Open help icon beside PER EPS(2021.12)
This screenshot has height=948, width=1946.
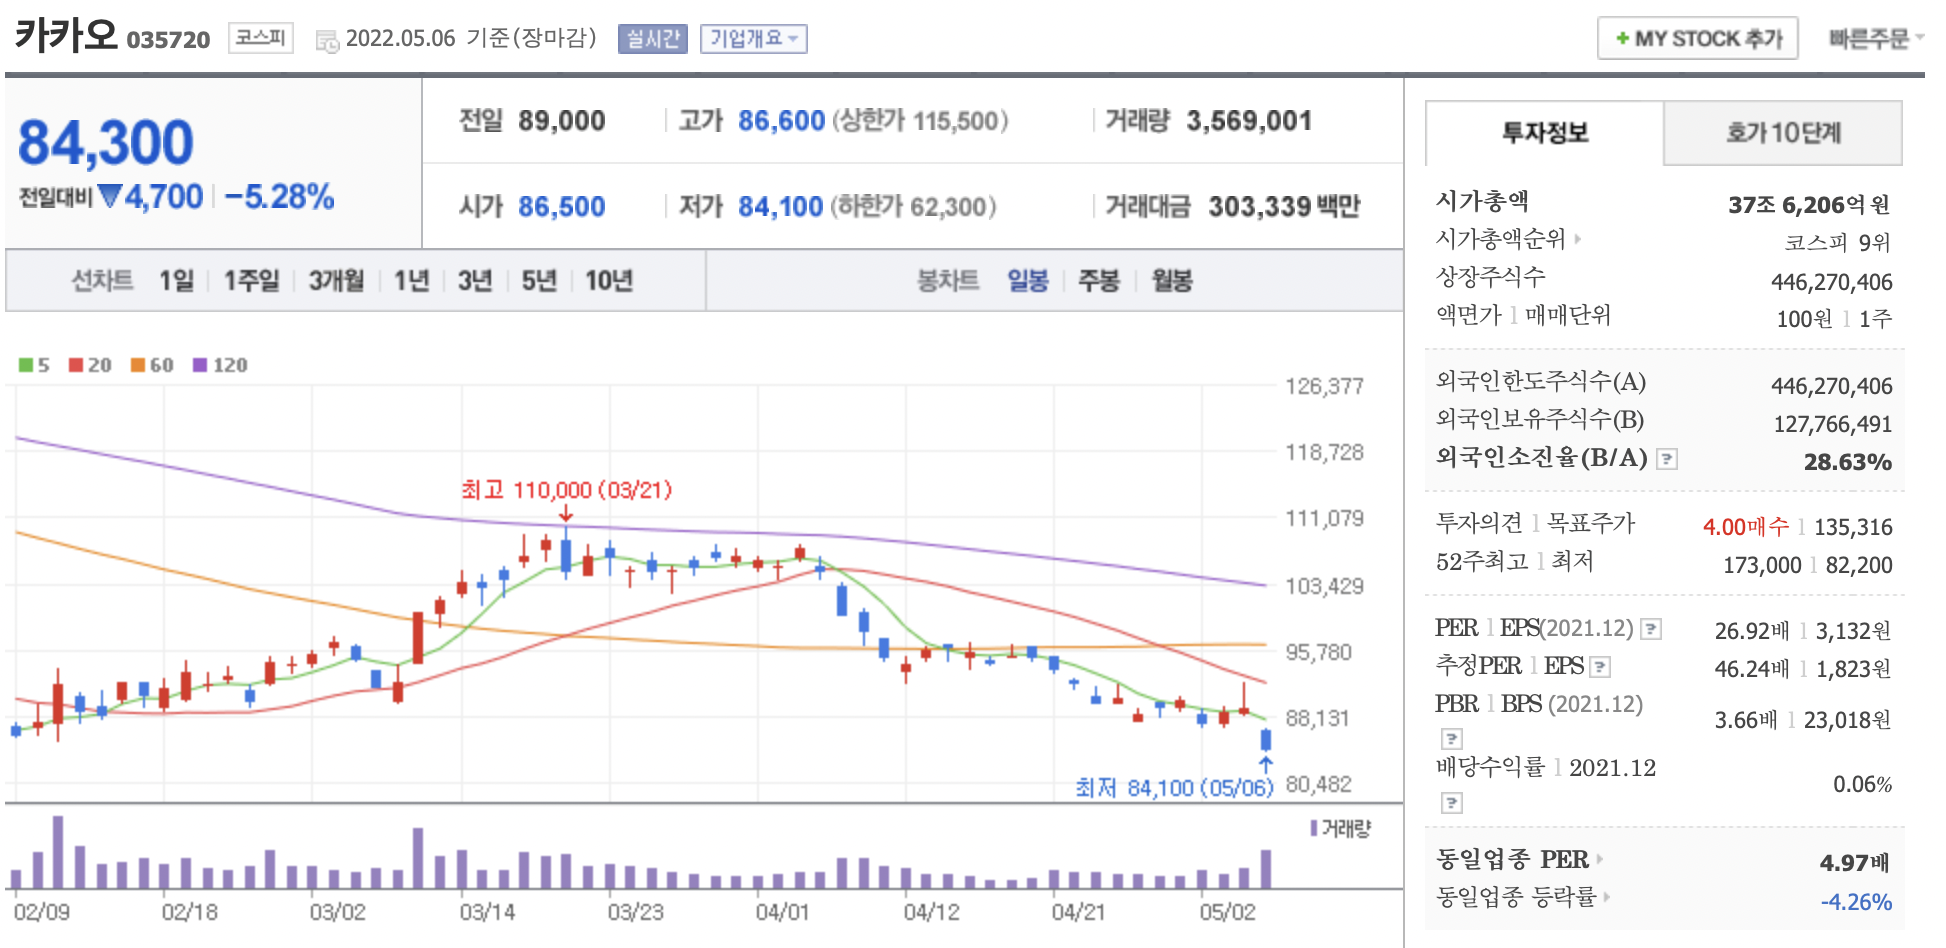1651,629
